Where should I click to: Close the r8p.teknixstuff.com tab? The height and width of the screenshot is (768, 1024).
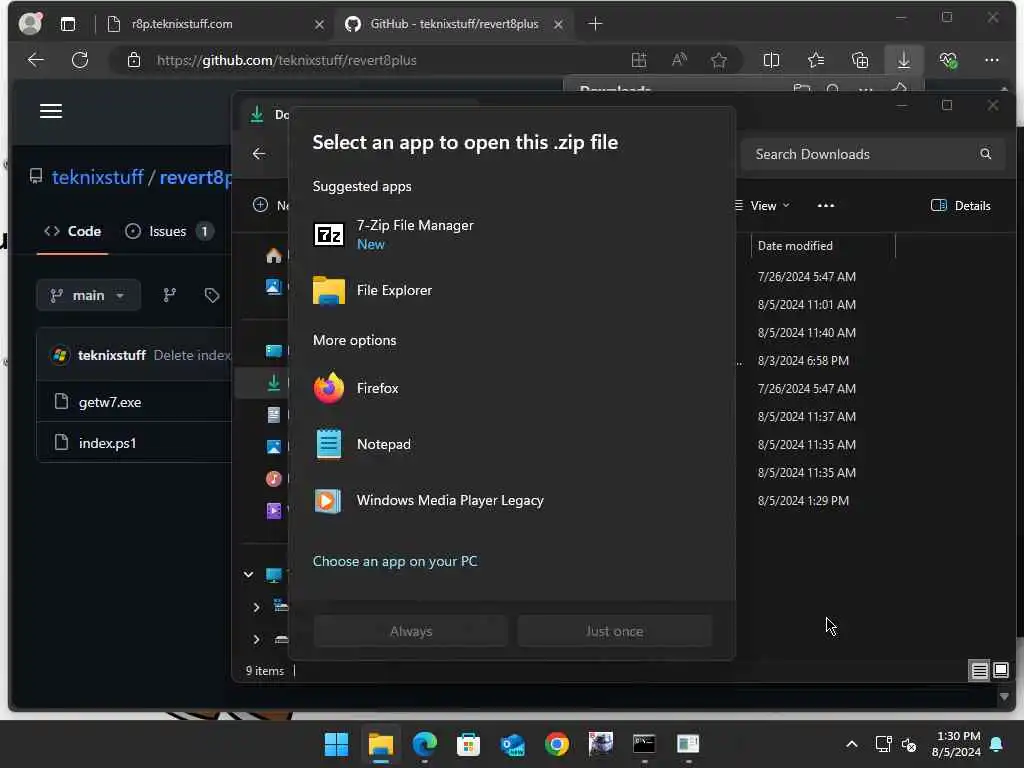coord(319,24)
